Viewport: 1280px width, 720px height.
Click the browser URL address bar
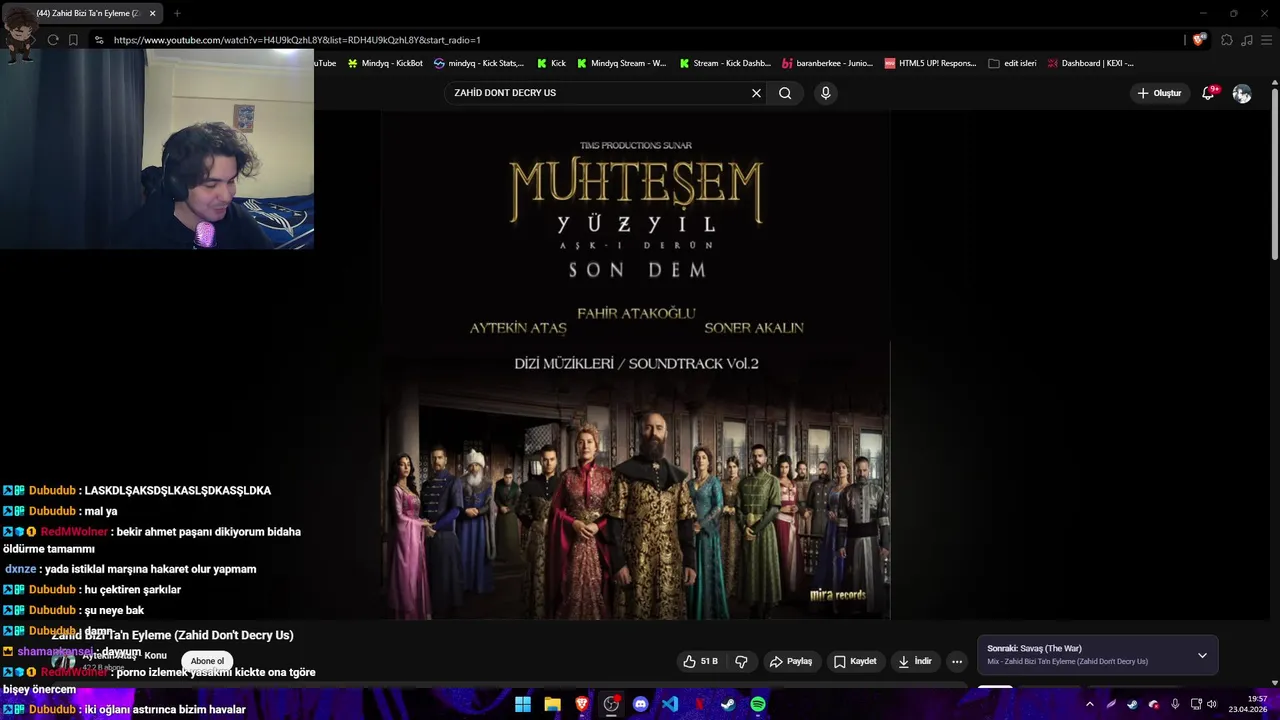point(640,40)
